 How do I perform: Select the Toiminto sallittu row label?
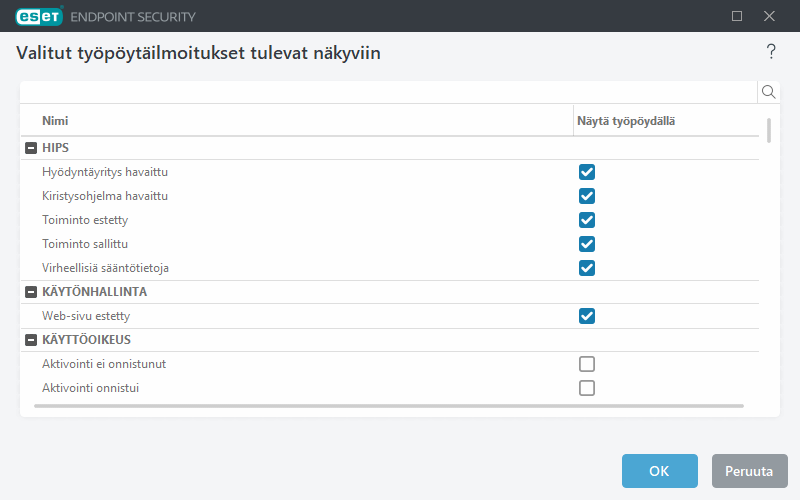[85, 244]
